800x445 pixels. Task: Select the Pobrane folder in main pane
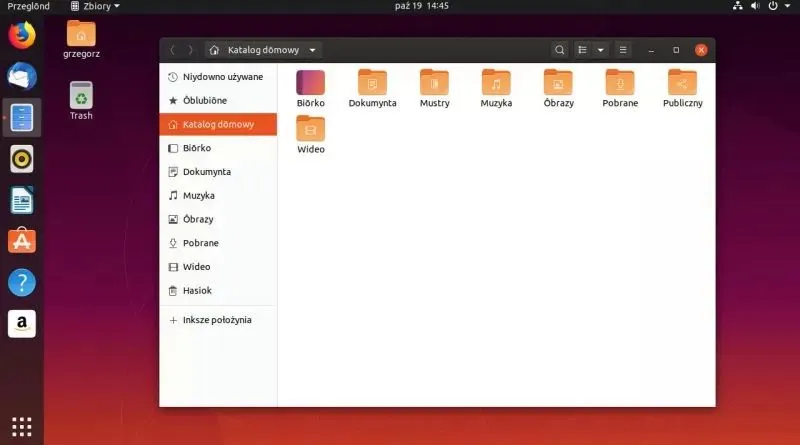pyautogui.click(x=620, y=88)
